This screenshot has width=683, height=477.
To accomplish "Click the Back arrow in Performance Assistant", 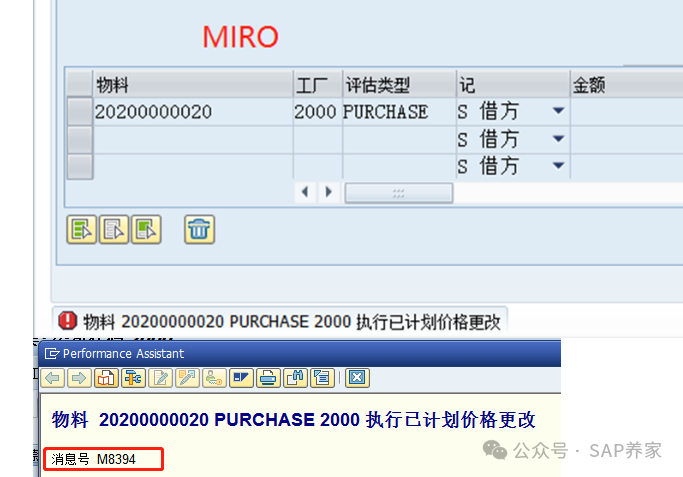I will pyautogui.click(x=53, y=378).
